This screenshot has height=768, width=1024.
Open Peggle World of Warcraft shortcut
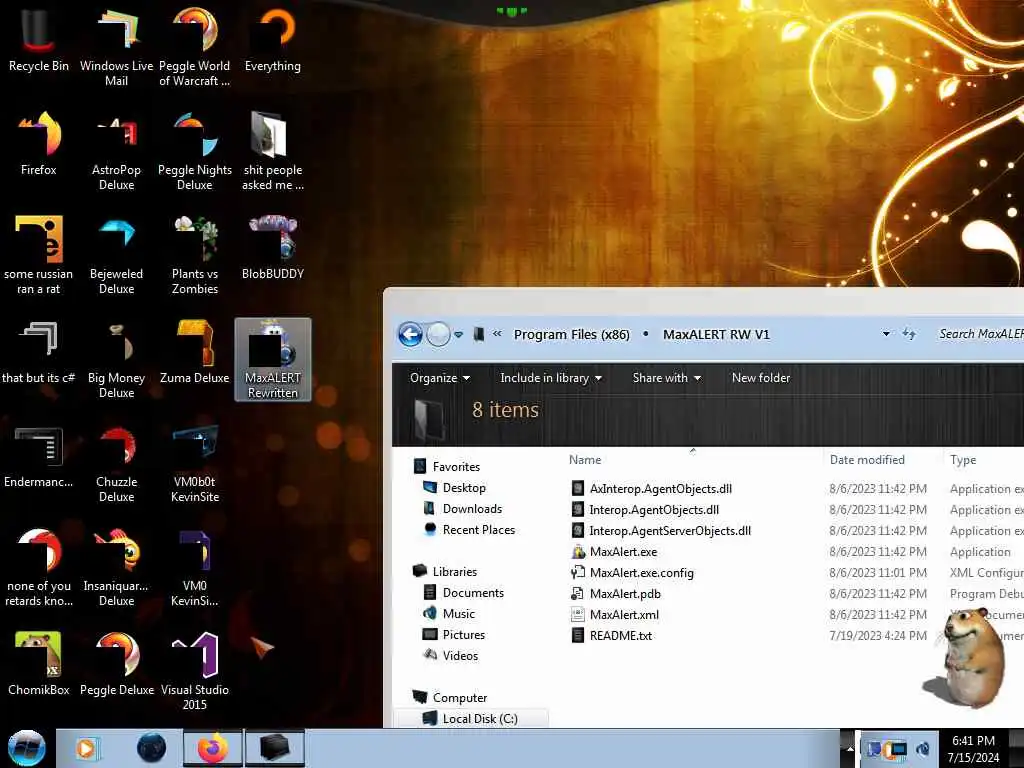click(195, 47)
